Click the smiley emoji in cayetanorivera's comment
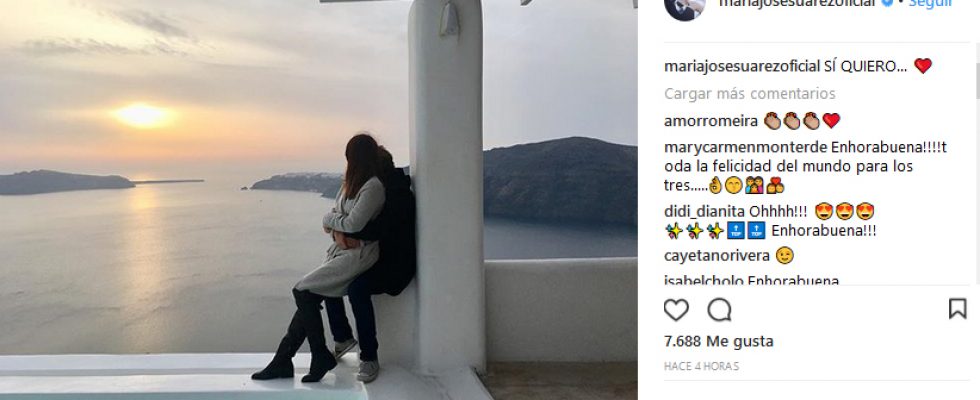The height and width of the screenshot is (400, 980). click(x=784, y=255)
